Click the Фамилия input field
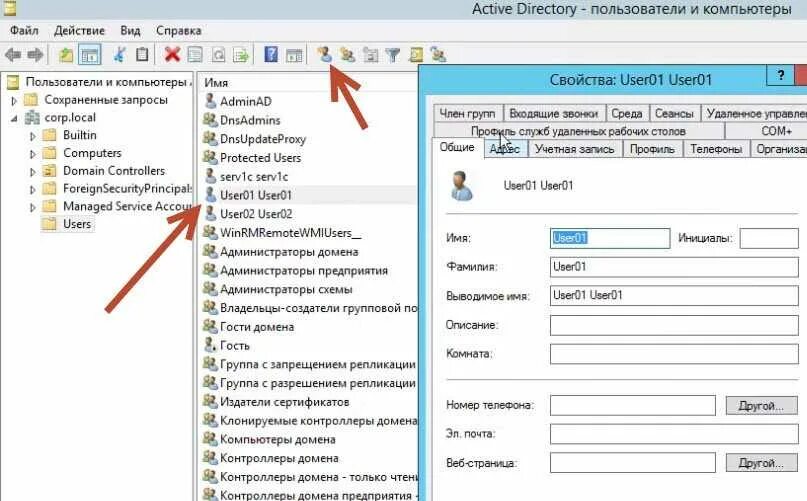Screen dimensions: 807x501 (674, 267)
